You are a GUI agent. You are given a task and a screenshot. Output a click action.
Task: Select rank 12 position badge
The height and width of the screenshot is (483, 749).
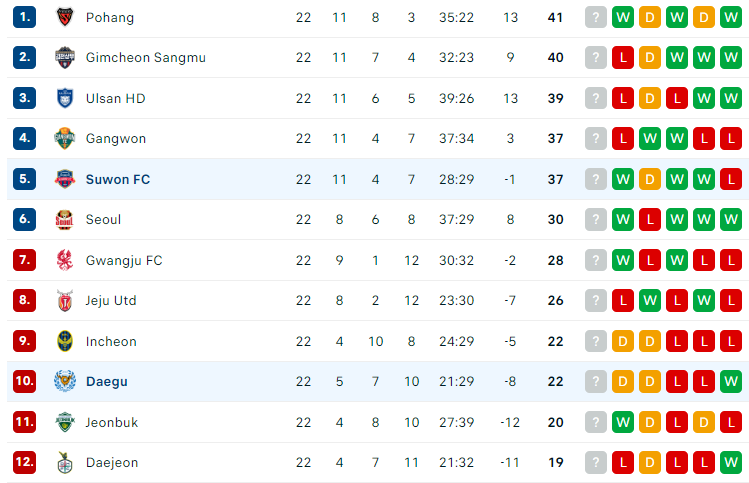click(24, 462)
